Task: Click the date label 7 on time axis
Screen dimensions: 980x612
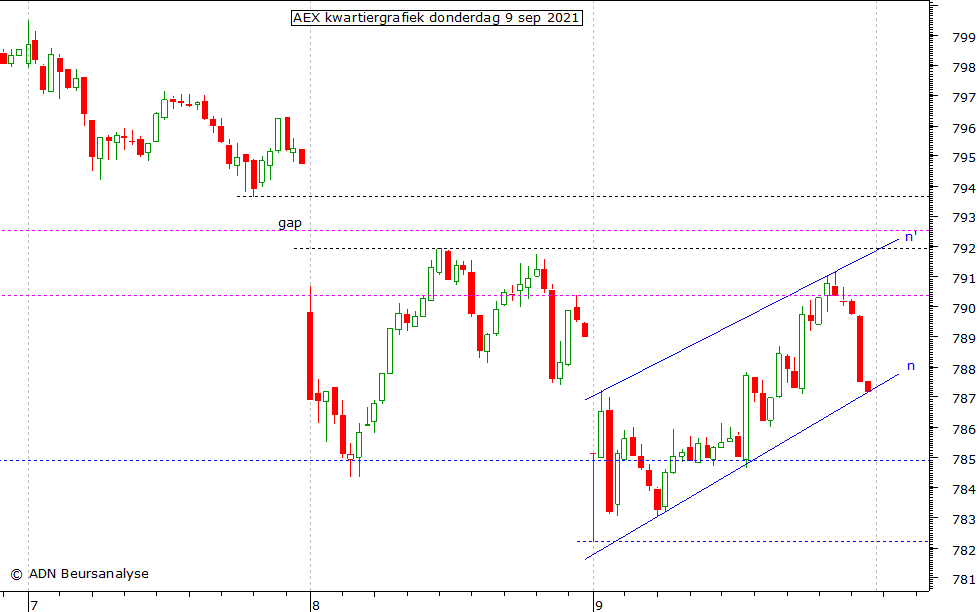Action: 34,605
